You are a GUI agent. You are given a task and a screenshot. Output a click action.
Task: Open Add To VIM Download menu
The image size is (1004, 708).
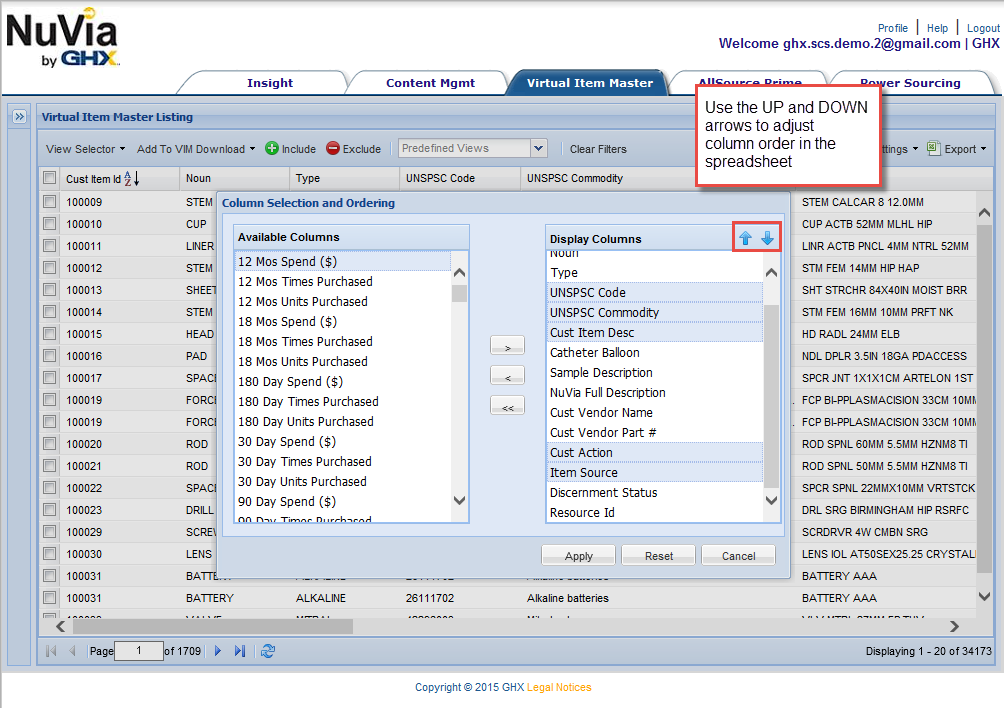coord(196,149)
